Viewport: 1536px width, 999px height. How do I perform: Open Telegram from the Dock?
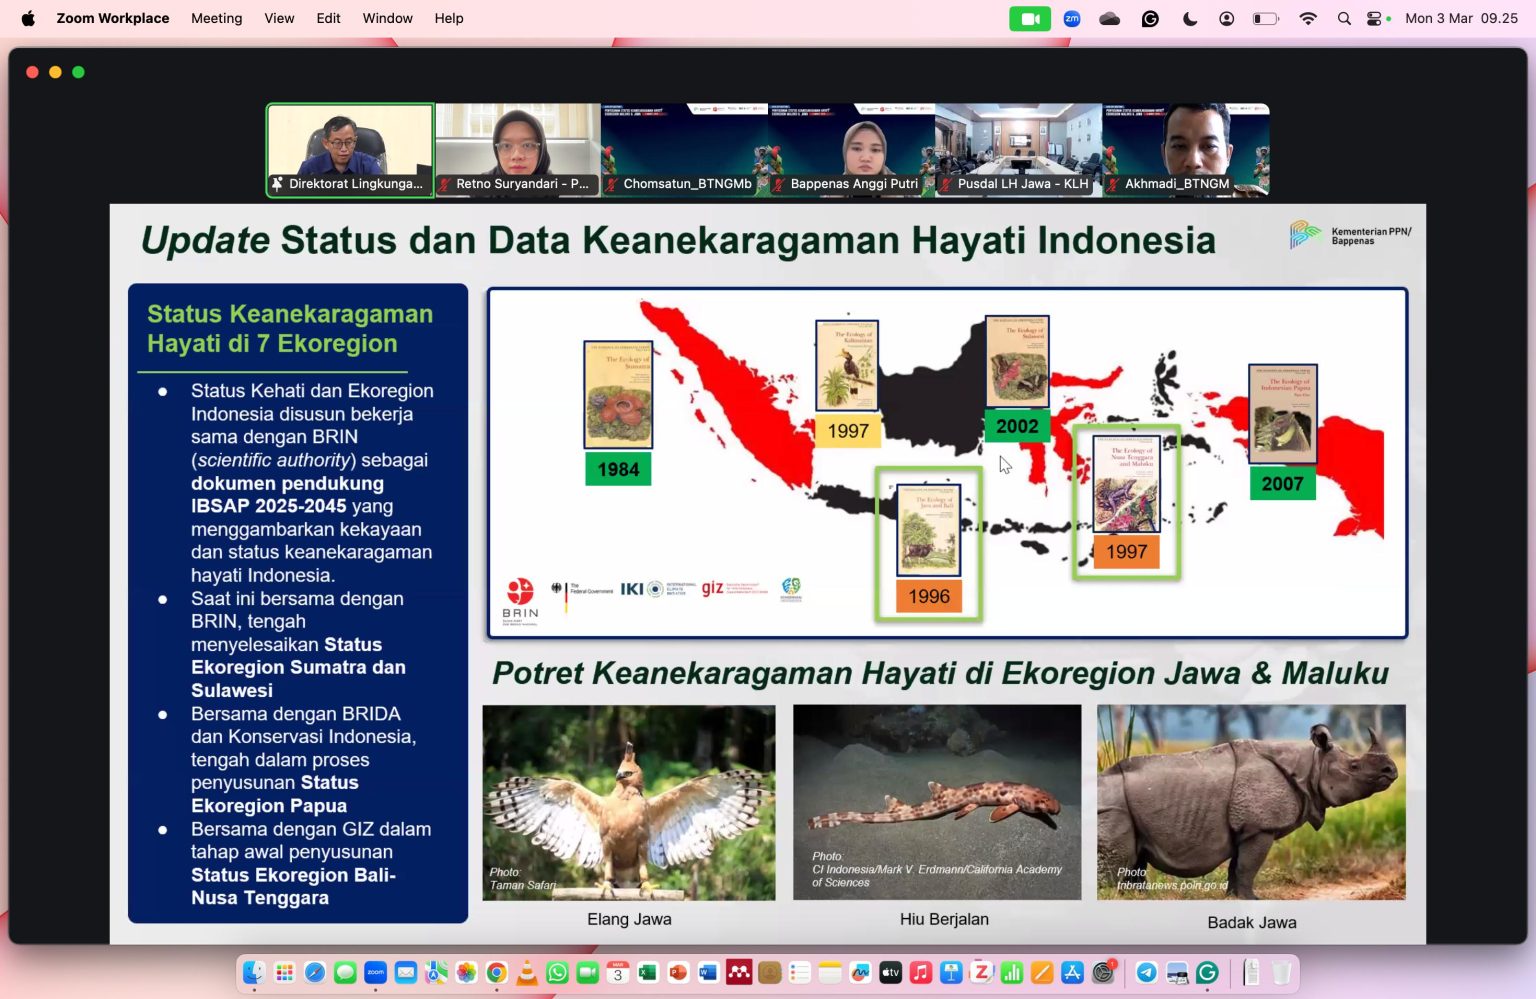coord(1147,972)
